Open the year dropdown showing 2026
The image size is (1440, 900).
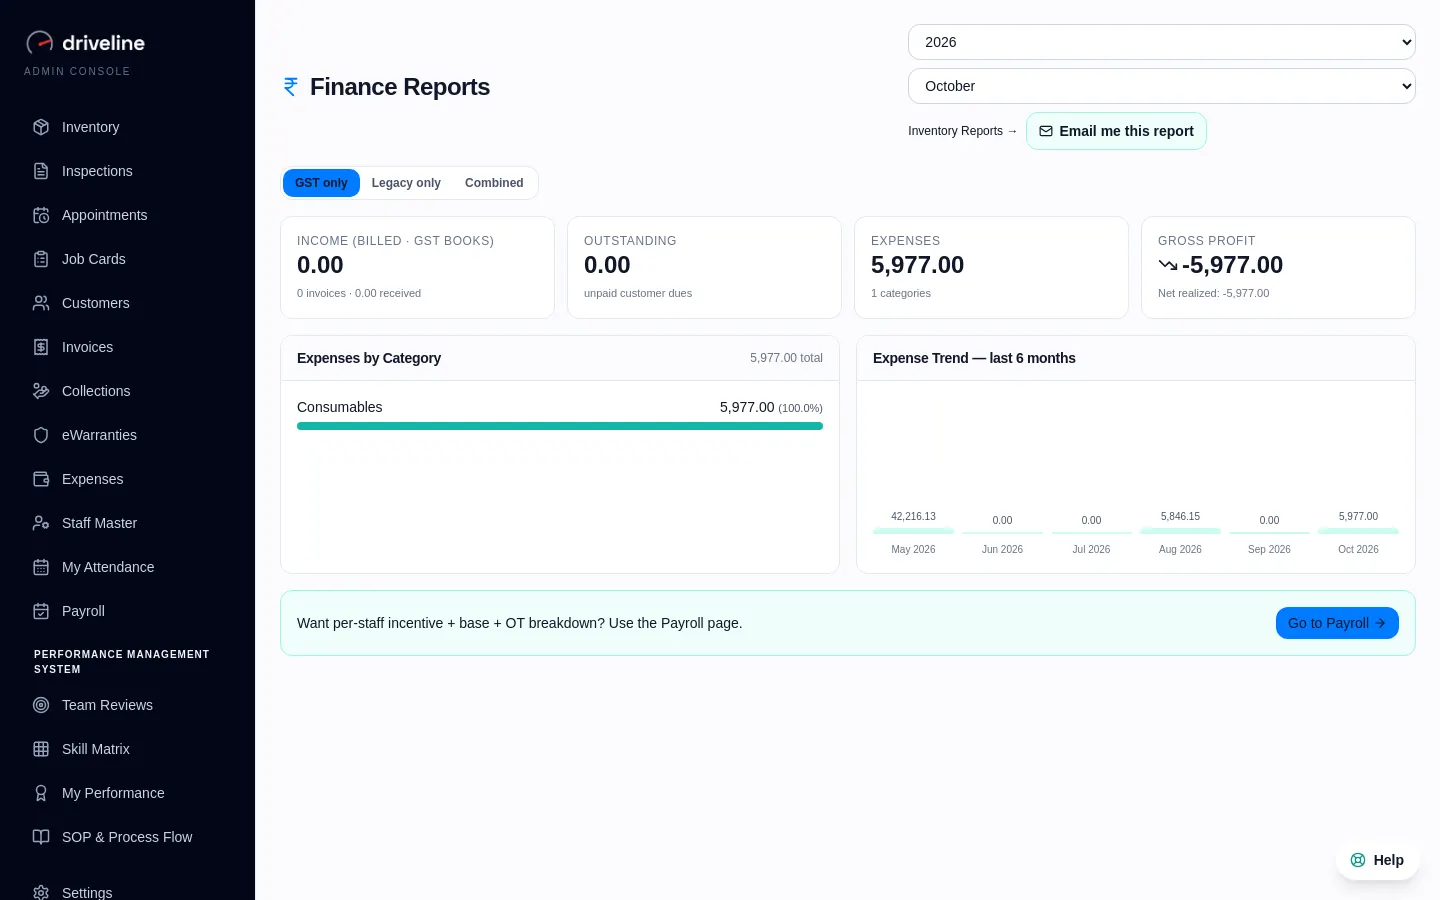coord(1162,42)
